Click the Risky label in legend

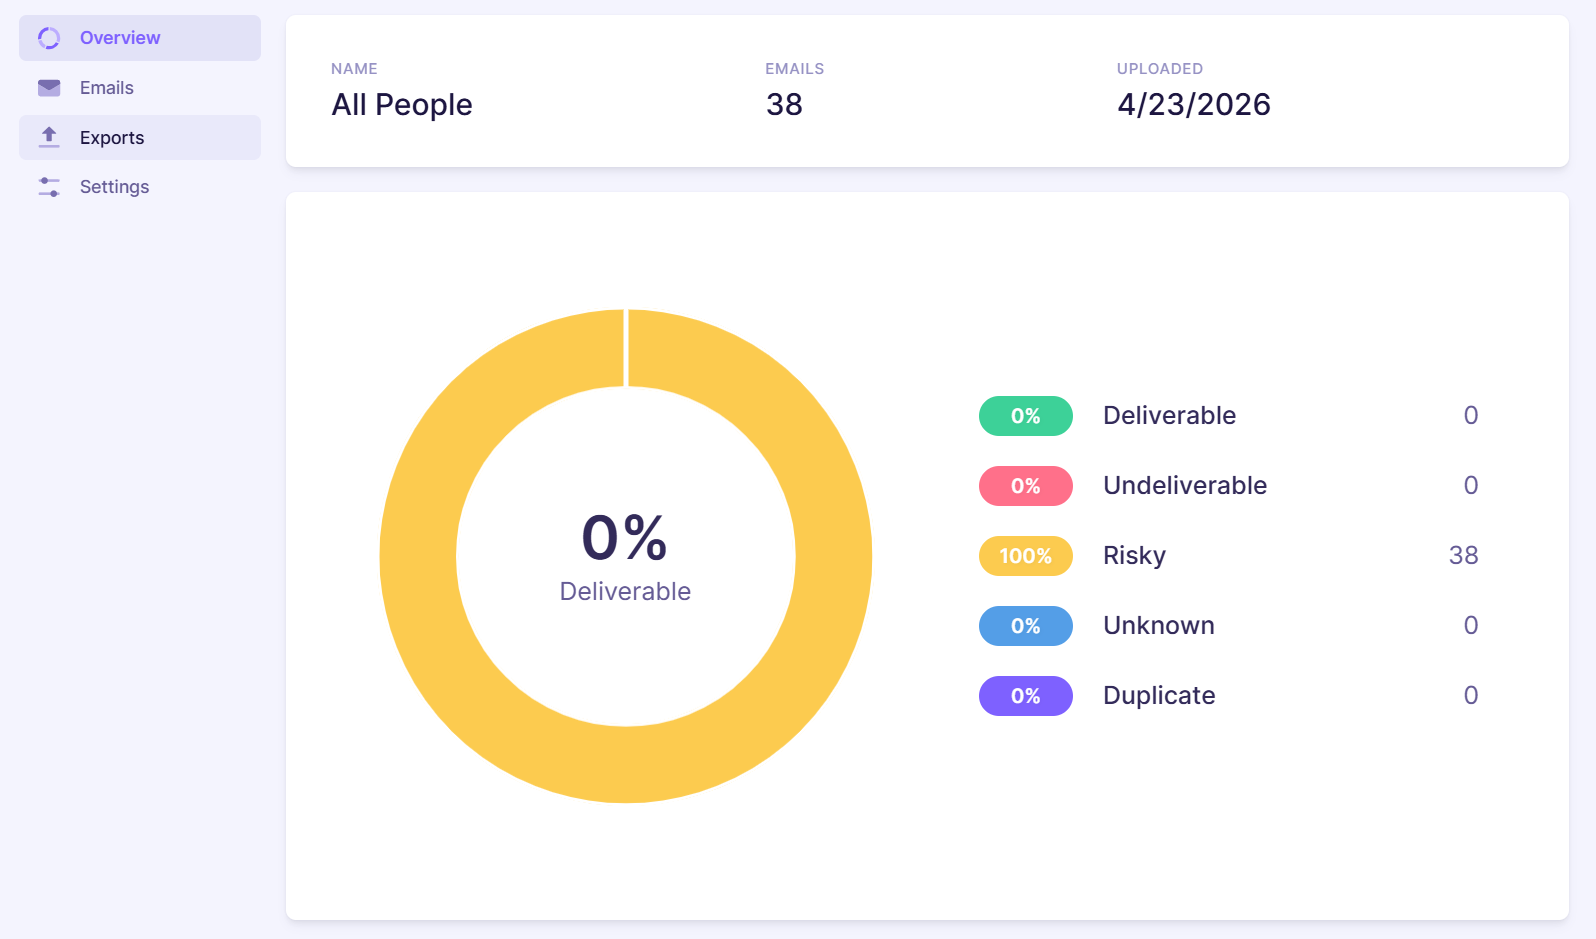(1134, 556)
